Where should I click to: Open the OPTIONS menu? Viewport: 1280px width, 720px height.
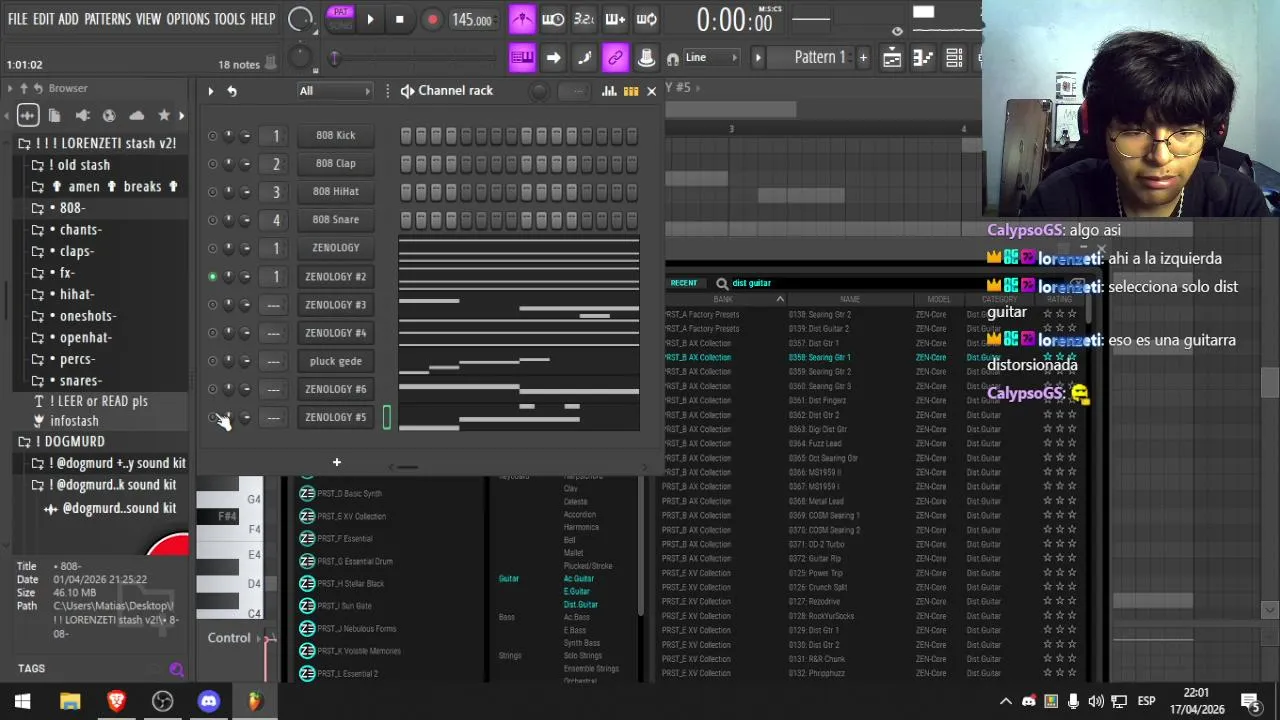pos(188,19)
